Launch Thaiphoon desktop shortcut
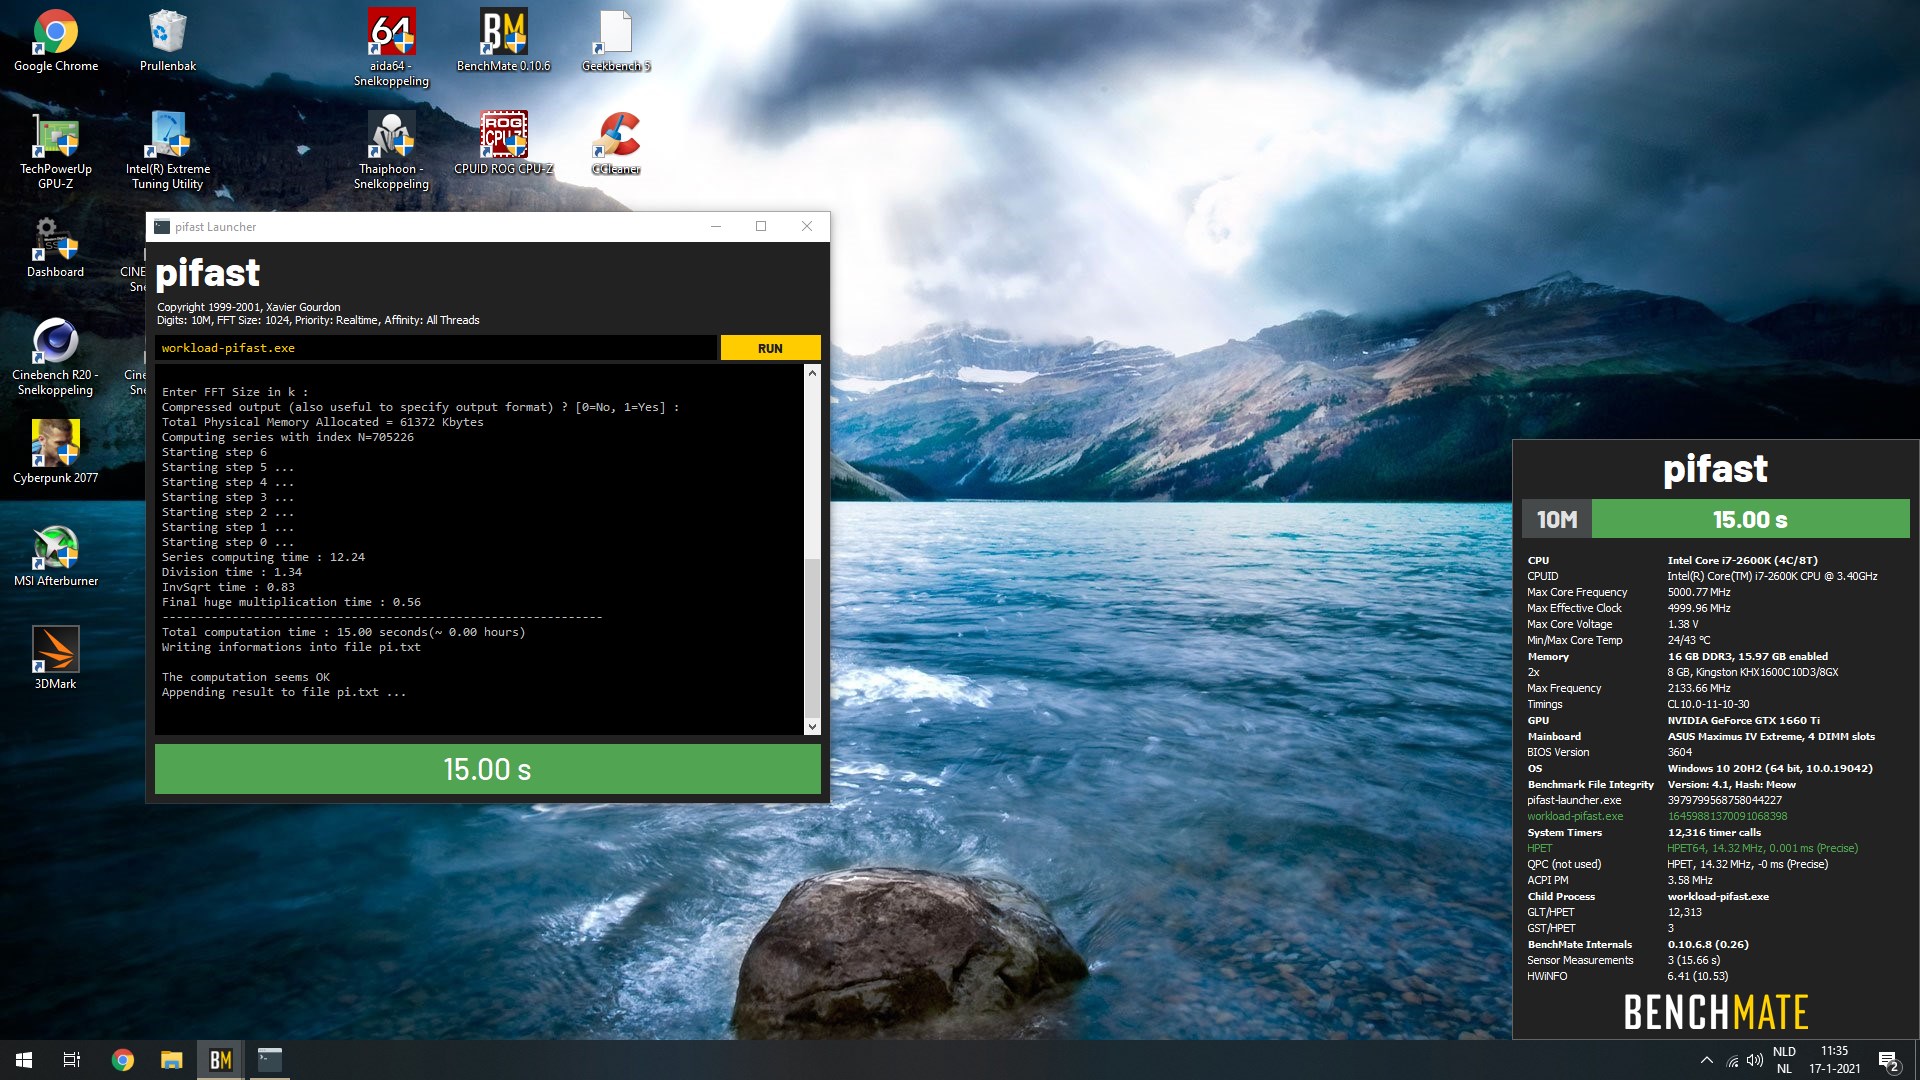 tap(391, 151)
